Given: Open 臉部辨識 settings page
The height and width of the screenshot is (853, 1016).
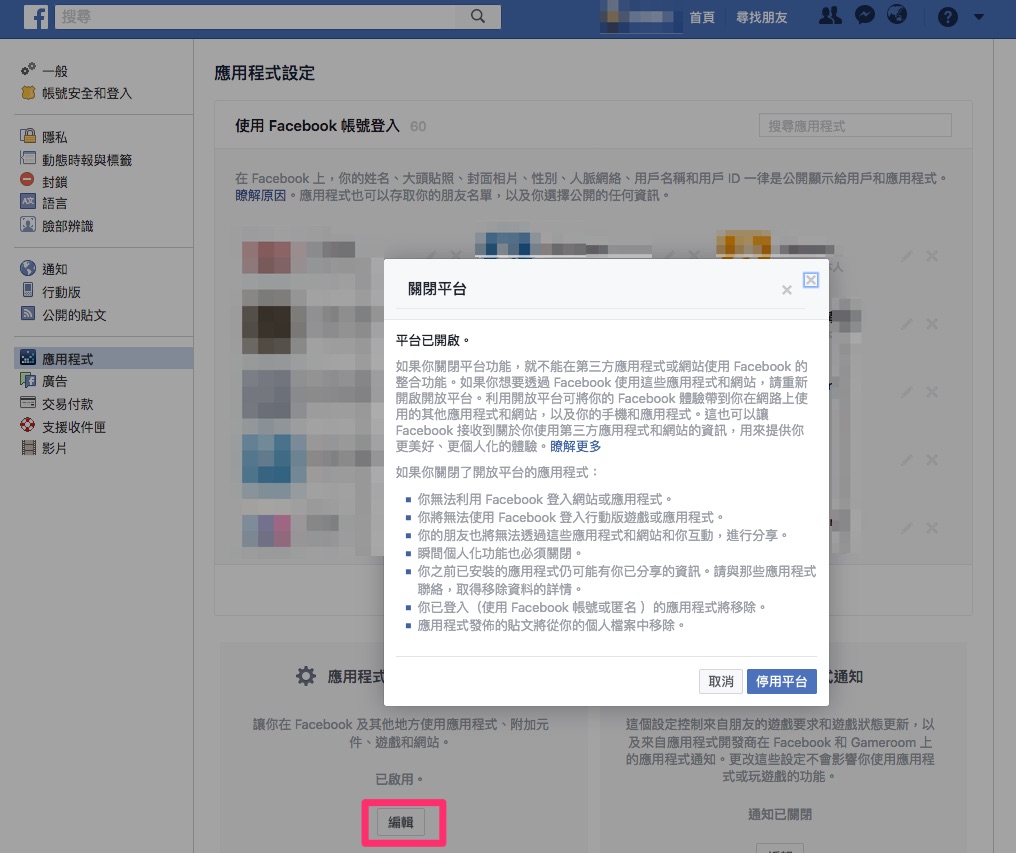Looking at the screenshot, I should point(67,226).
